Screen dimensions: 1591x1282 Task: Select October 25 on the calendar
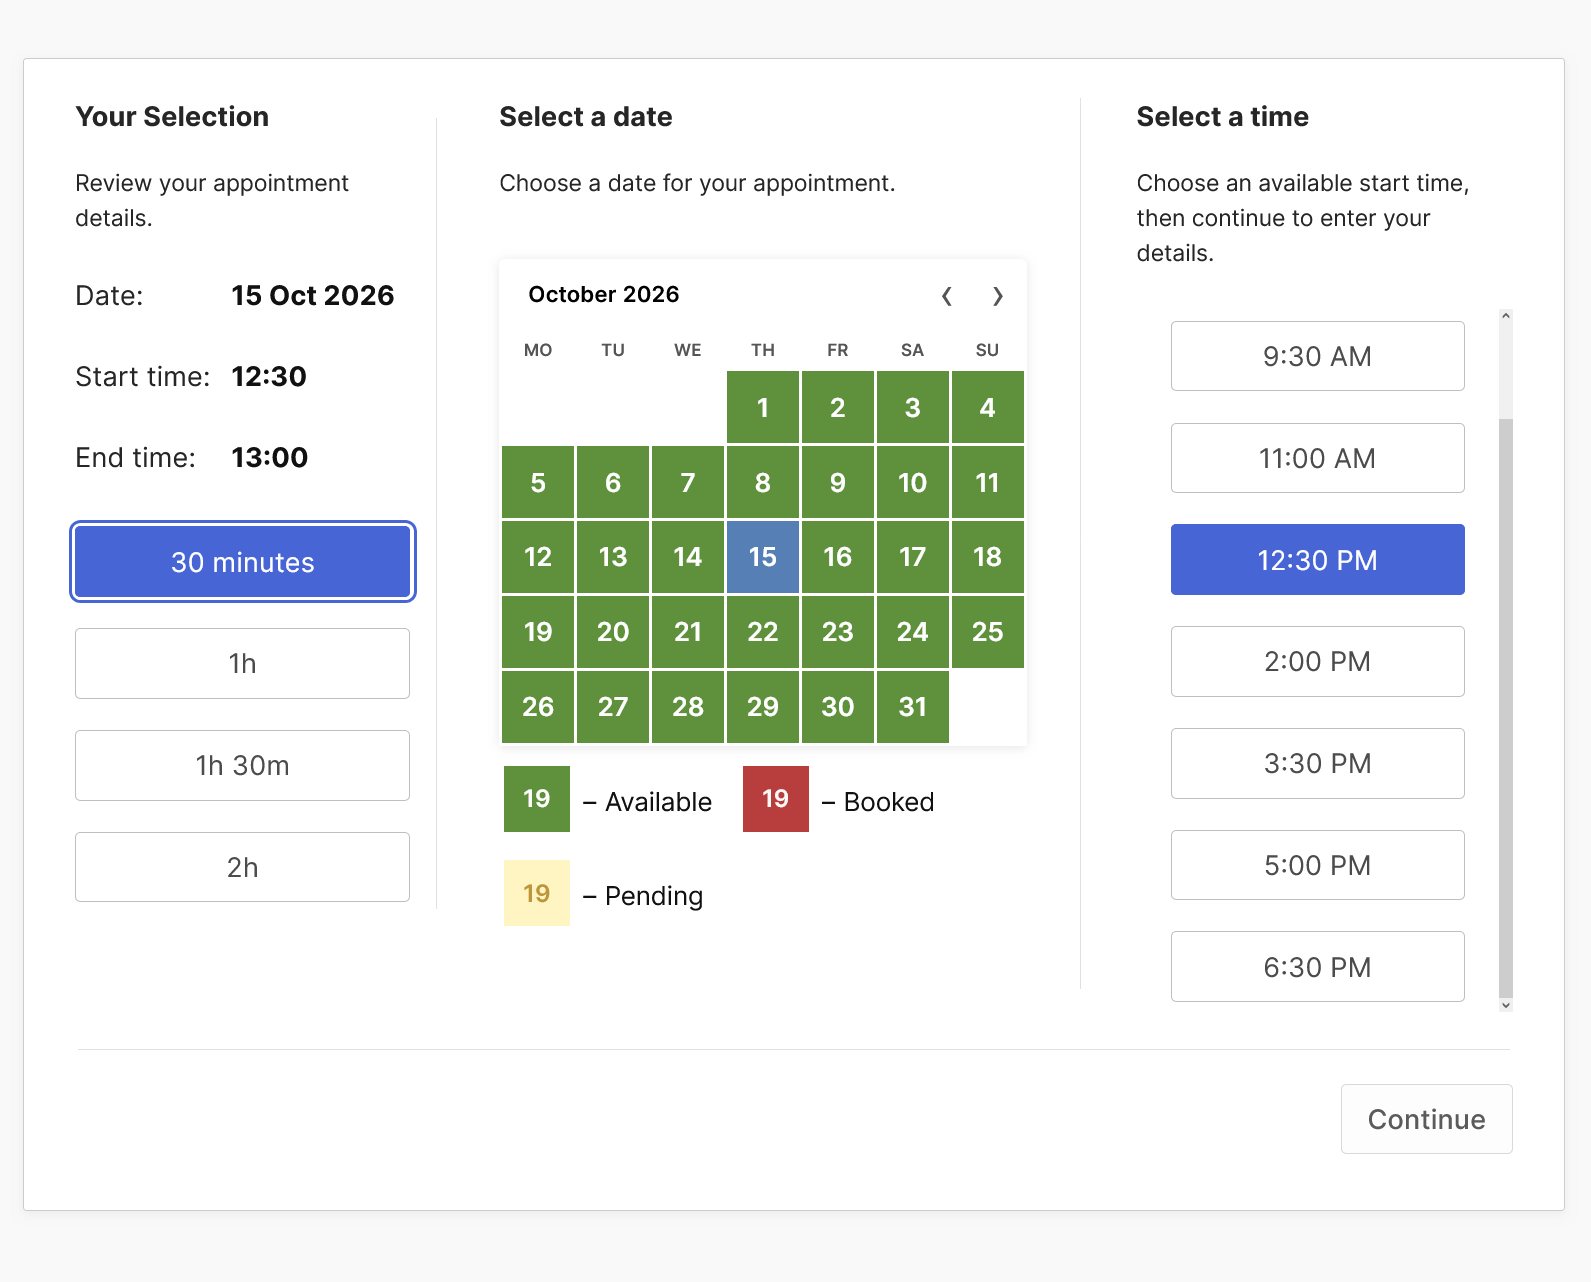(x=988, y=632)
